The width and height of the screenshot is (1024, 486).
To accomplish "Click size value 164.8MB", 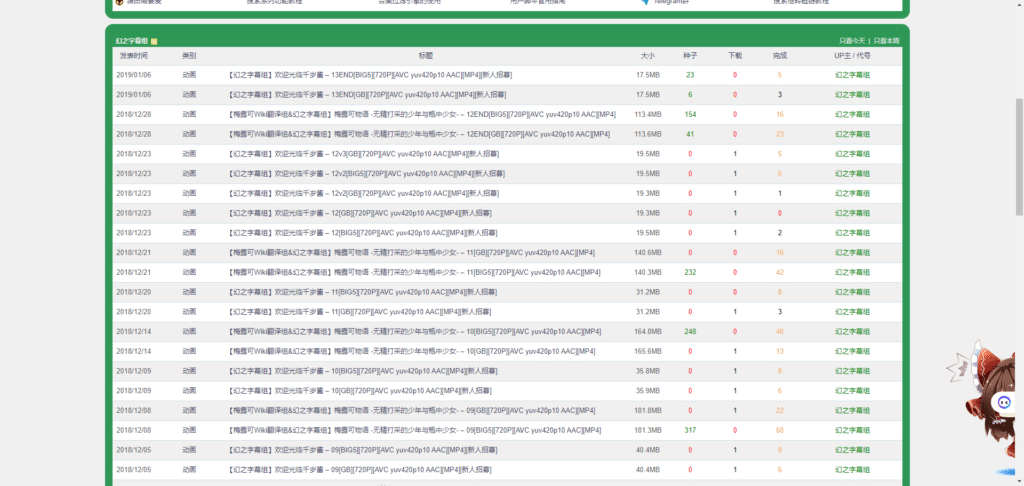I will point(648,331).
